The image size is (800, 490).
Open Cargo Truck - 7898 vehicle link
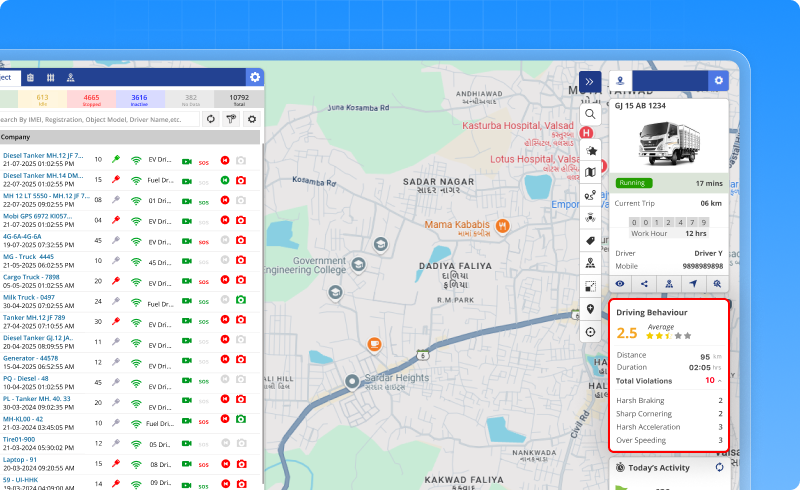[31, 277]
